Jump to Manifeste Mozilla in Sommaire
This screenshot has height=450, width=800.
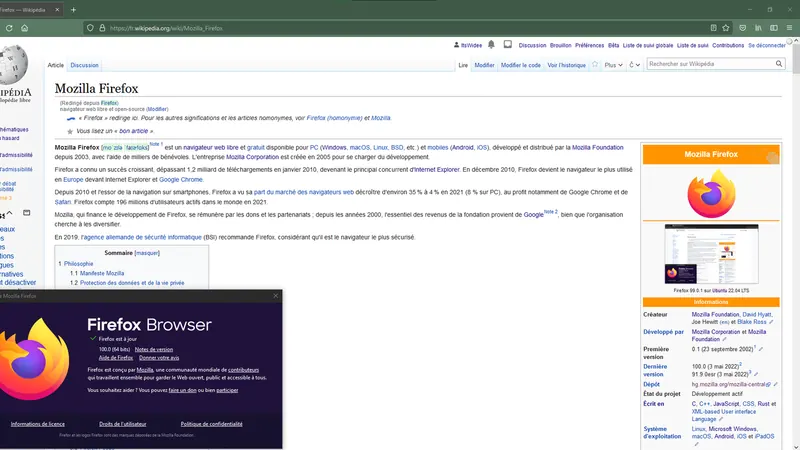[x=102, y=273]
